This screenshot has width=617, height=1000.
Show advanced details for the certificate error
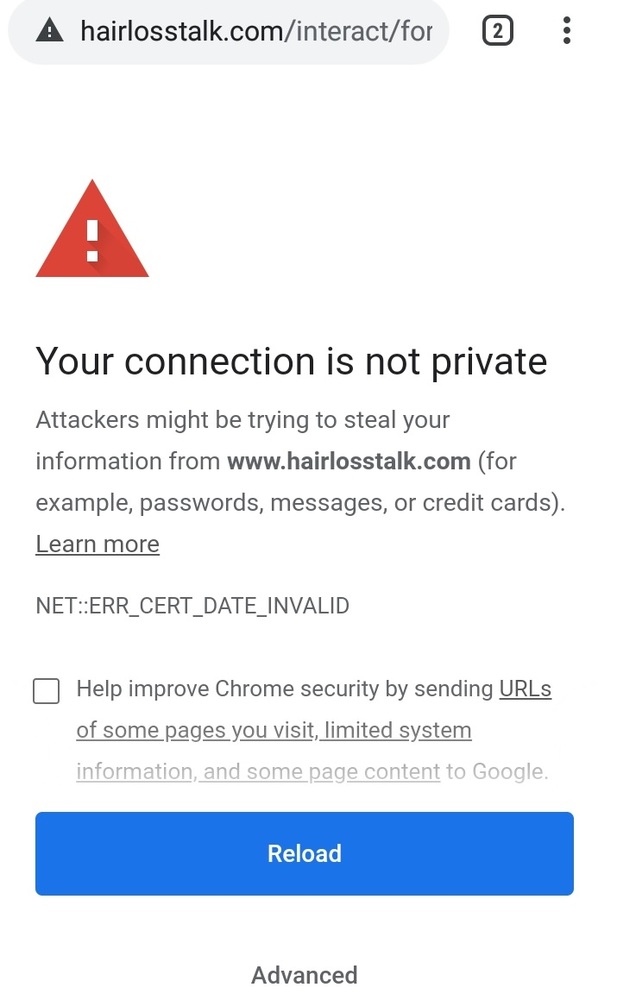click(x=304, y=975)
